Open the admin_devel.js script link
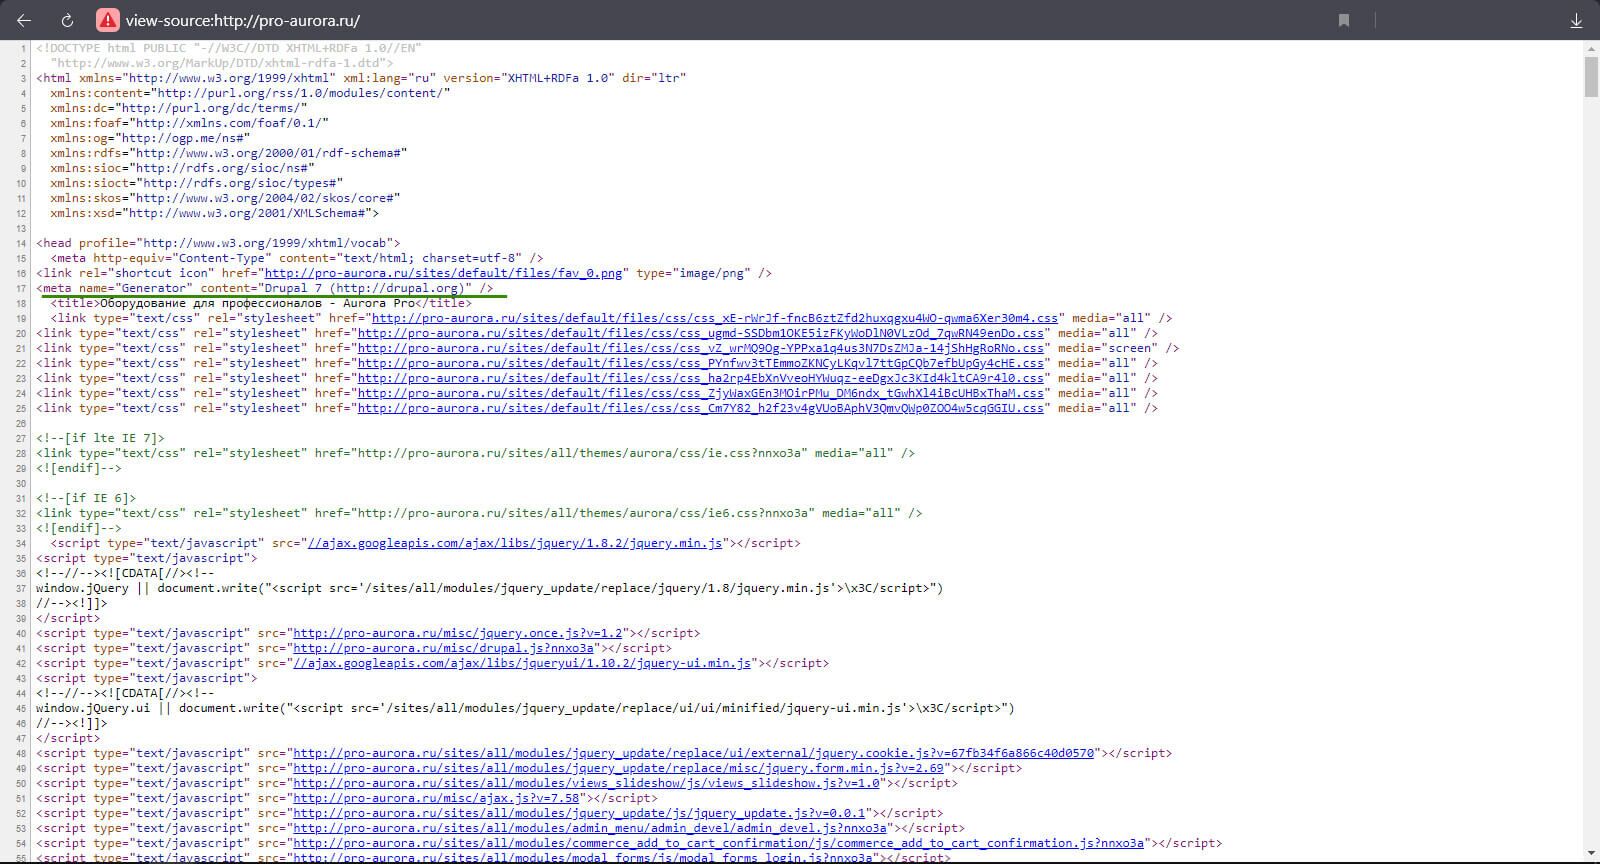Screen dimensions: 1600x864 590,828
